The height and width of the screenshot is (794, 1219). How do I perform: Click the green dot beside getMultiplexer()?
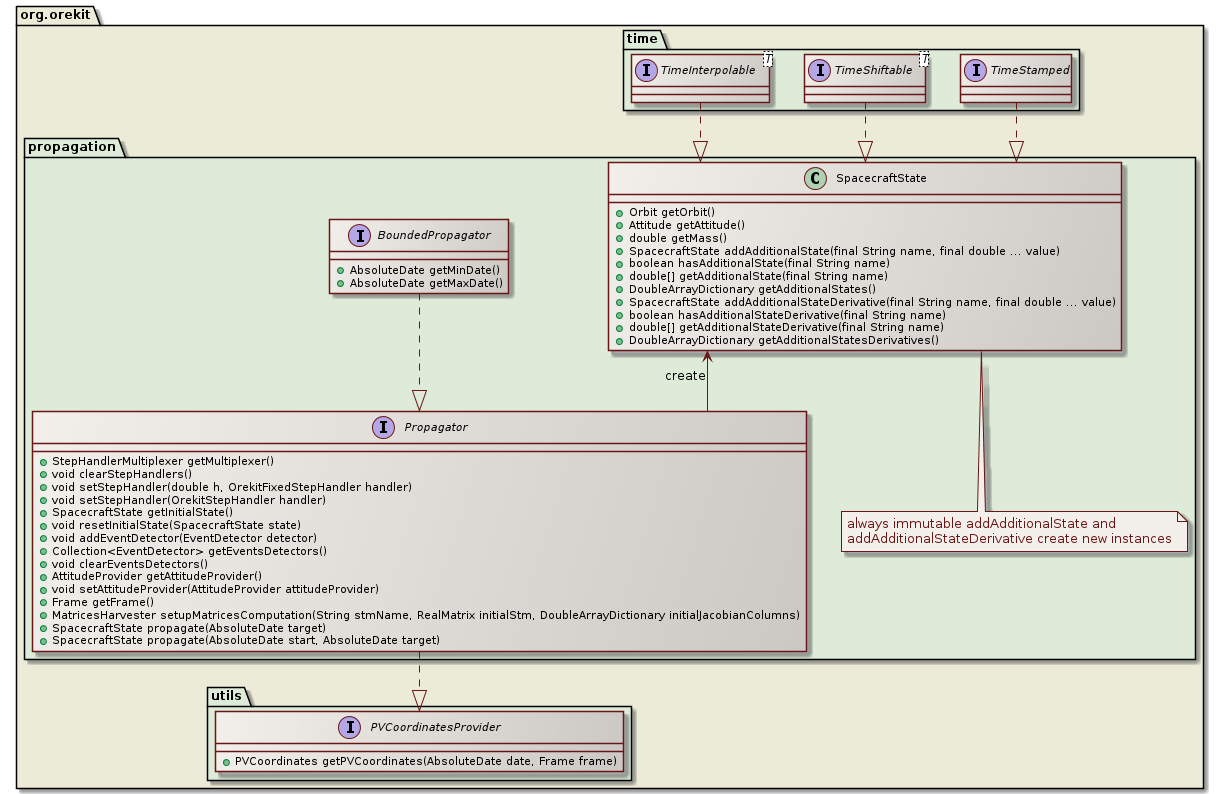point(44,461)
